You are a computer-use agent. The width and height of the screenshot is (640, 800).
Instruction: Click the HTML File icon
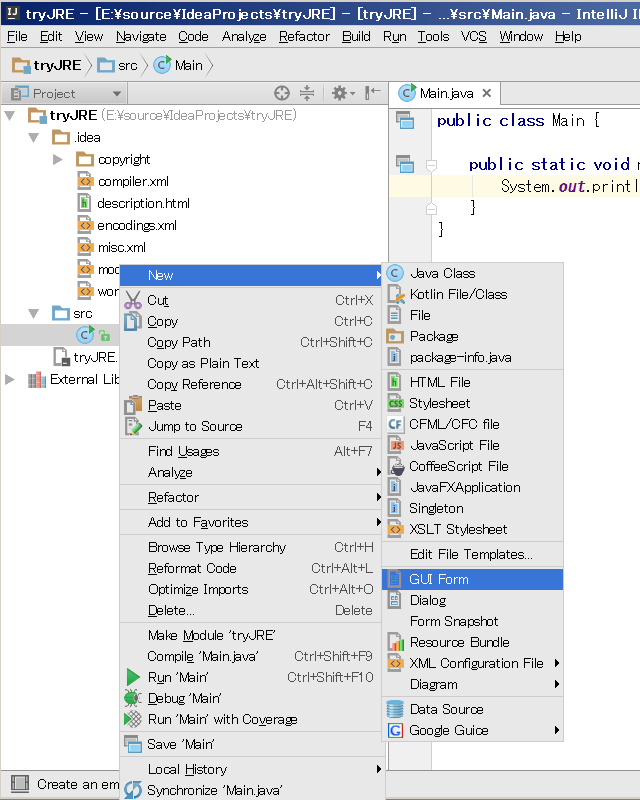pyautogui.click(x=394, y=382)
